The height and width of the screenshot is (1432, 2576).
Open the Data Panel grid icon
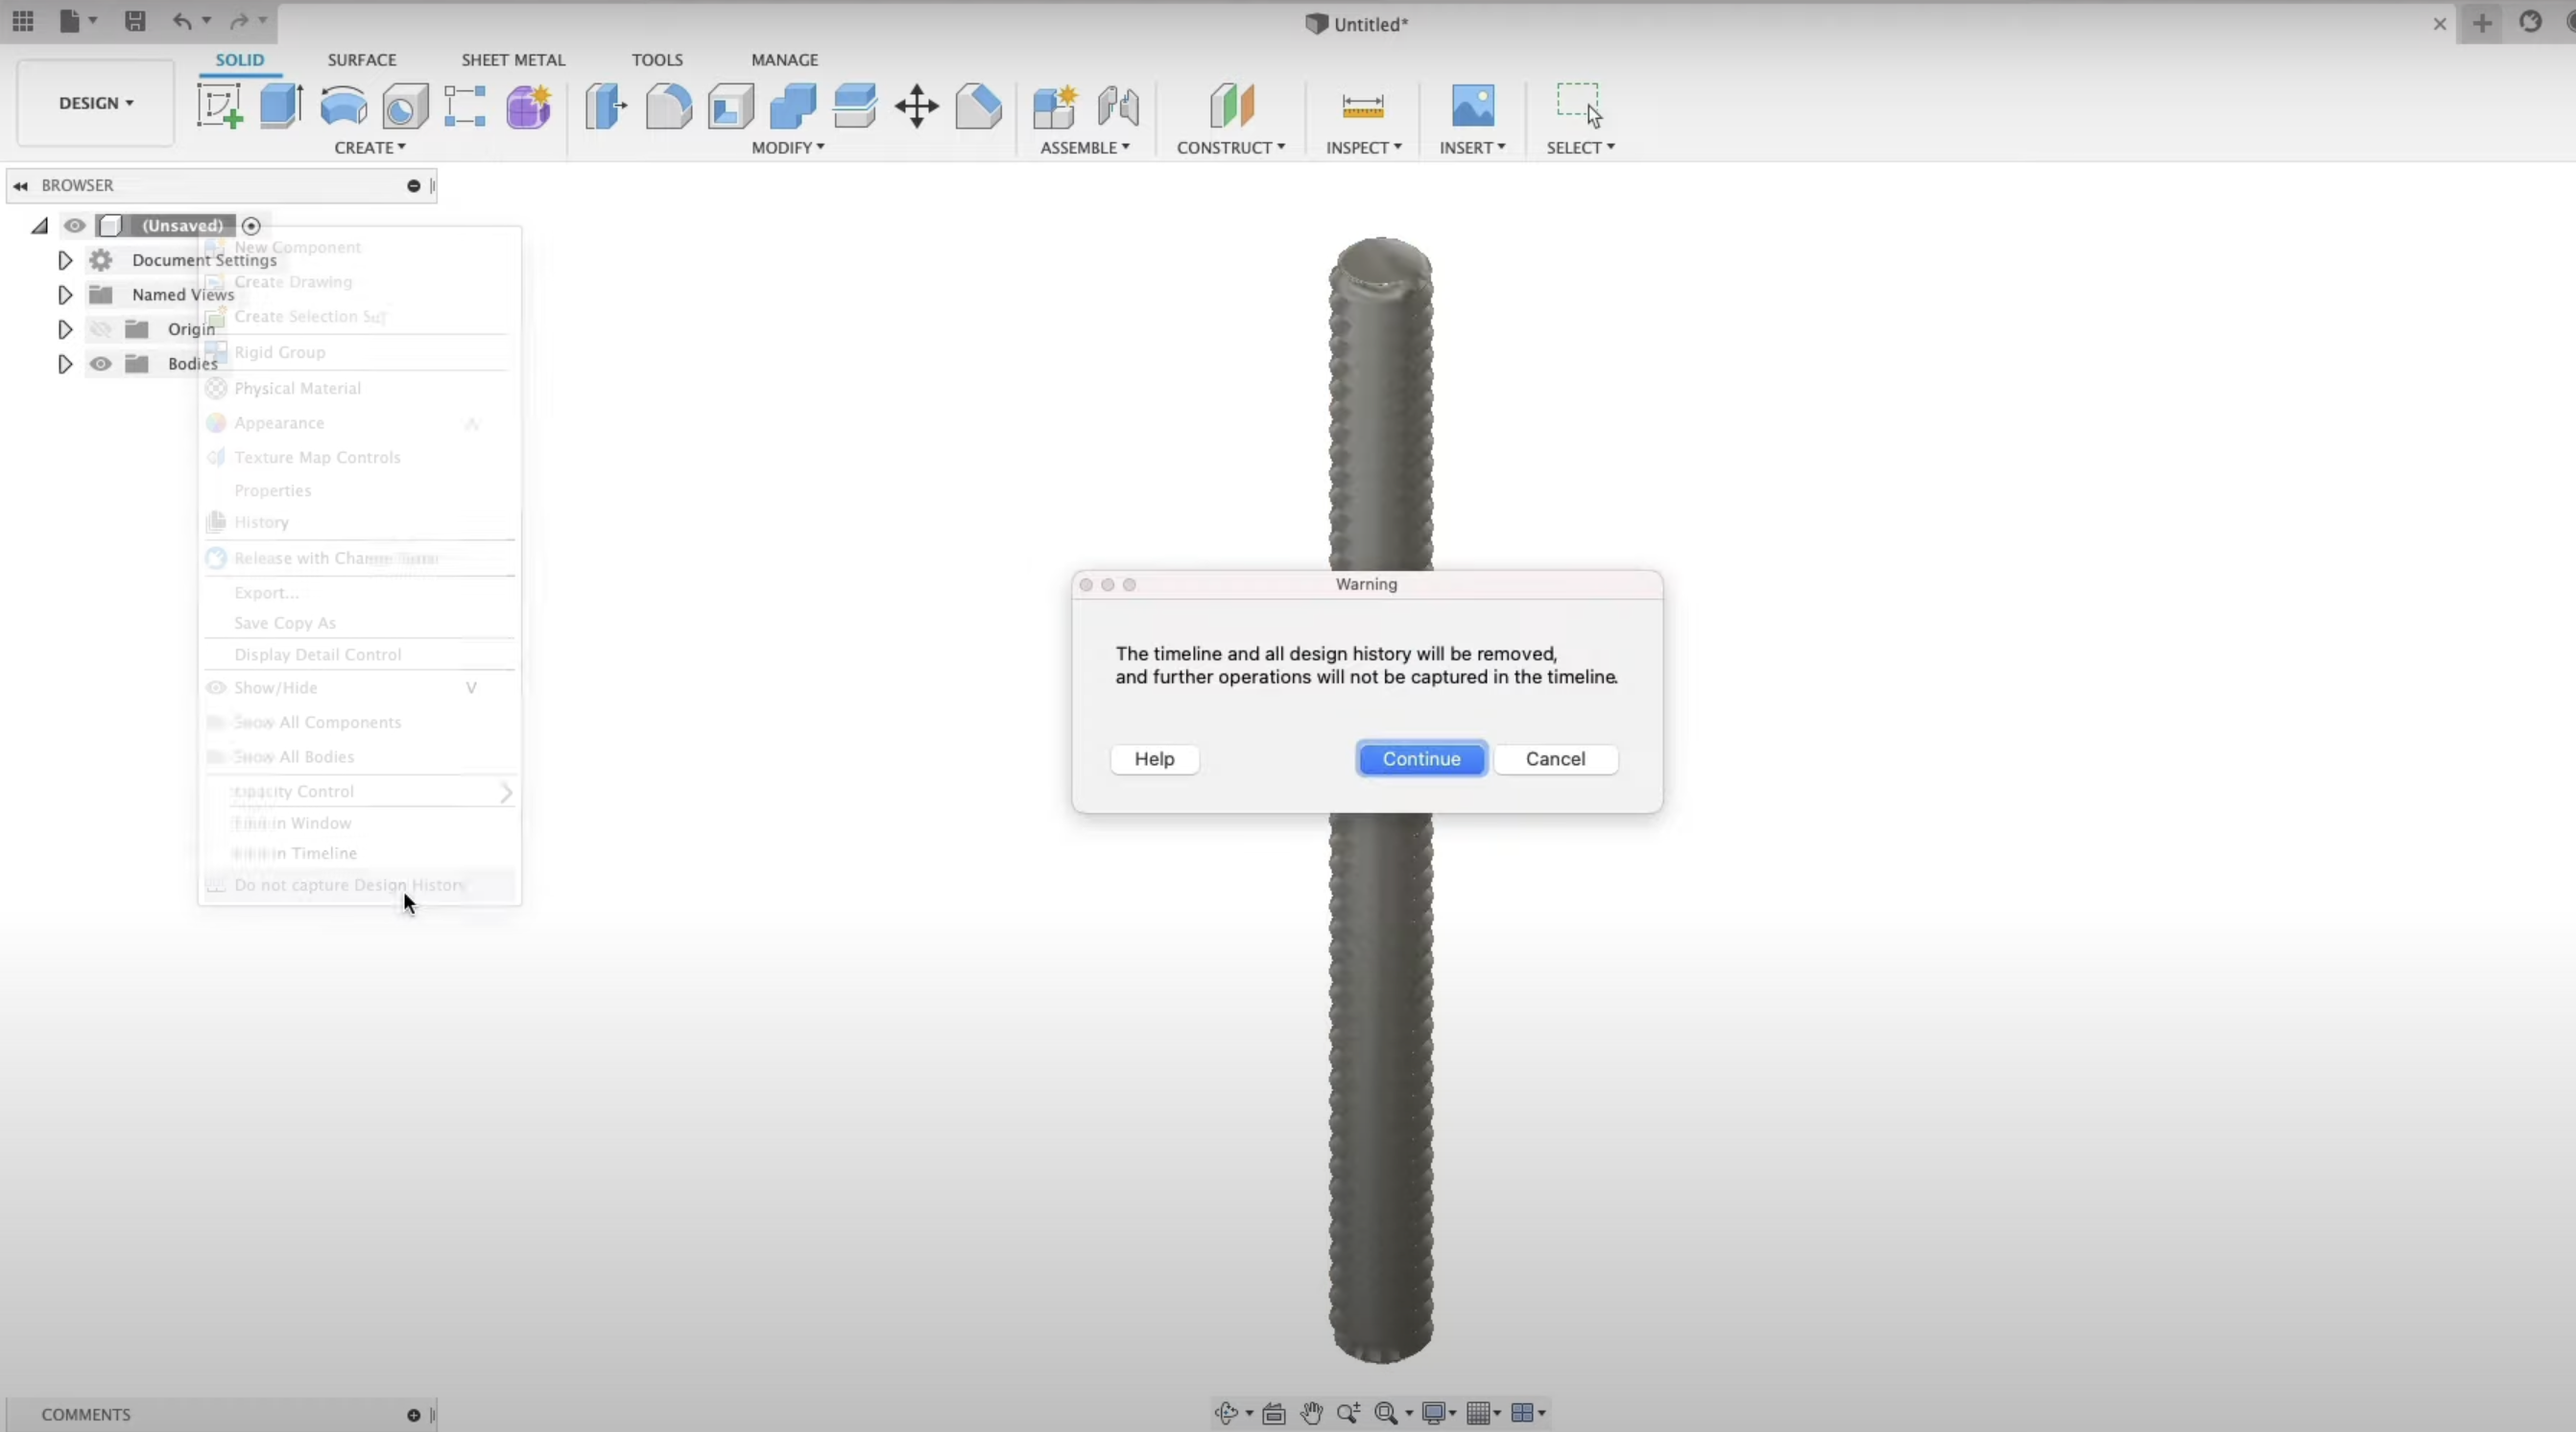(23, 21)
